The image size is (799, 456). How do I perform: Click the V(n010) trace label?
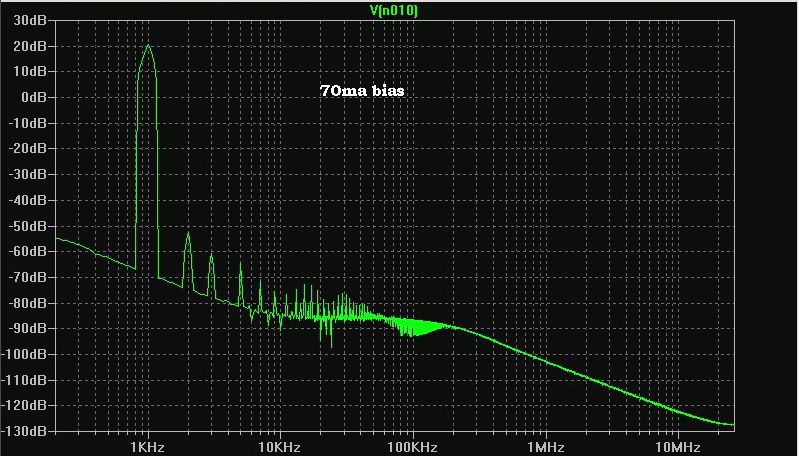[393, 10]
